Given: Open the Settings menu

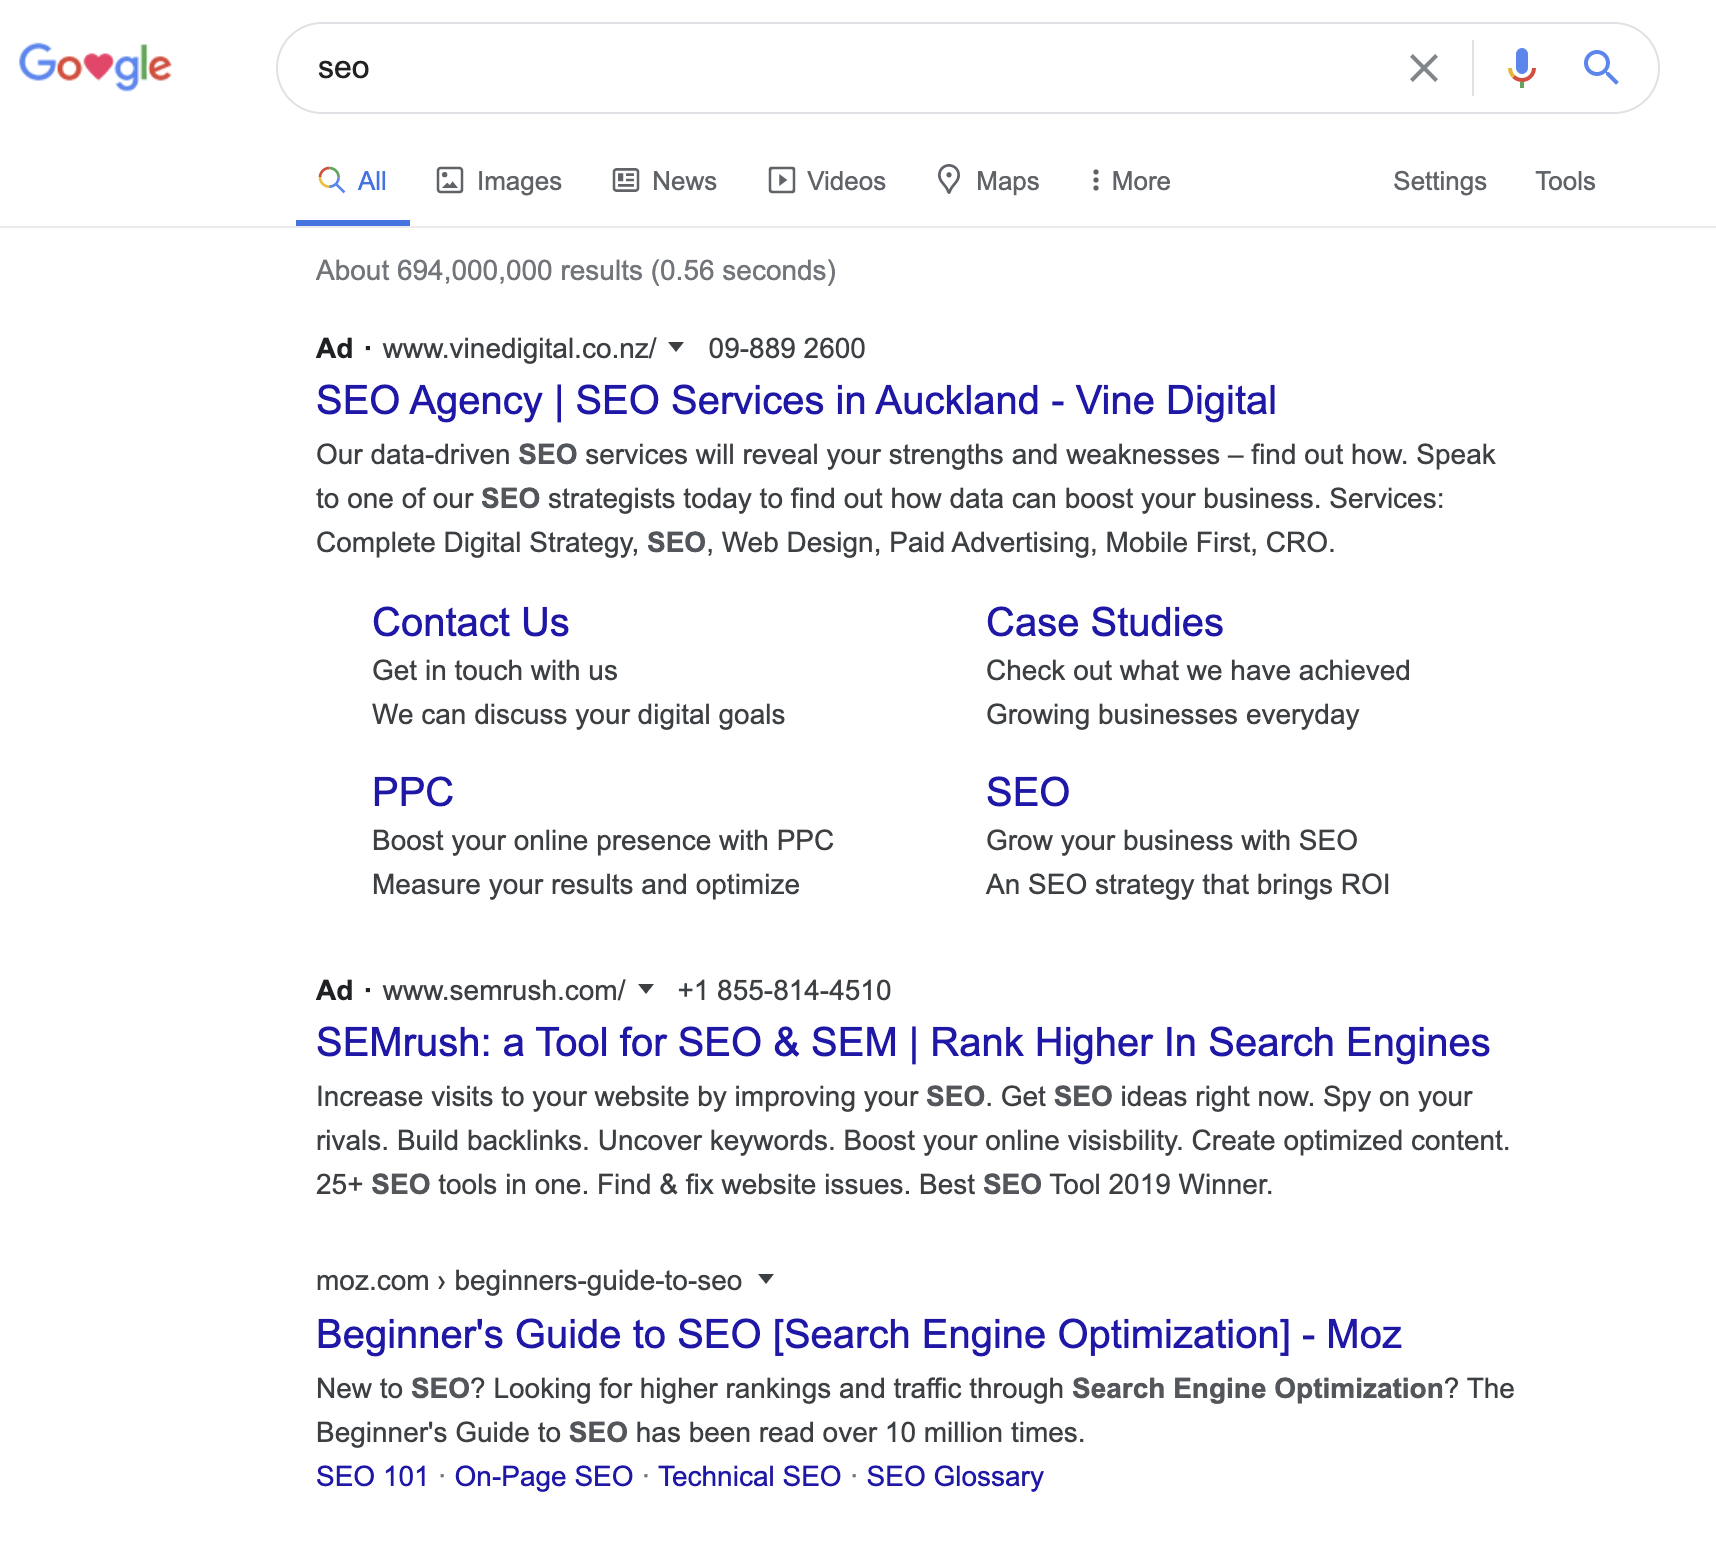Looking at the screenshot, I should 1439,180.
